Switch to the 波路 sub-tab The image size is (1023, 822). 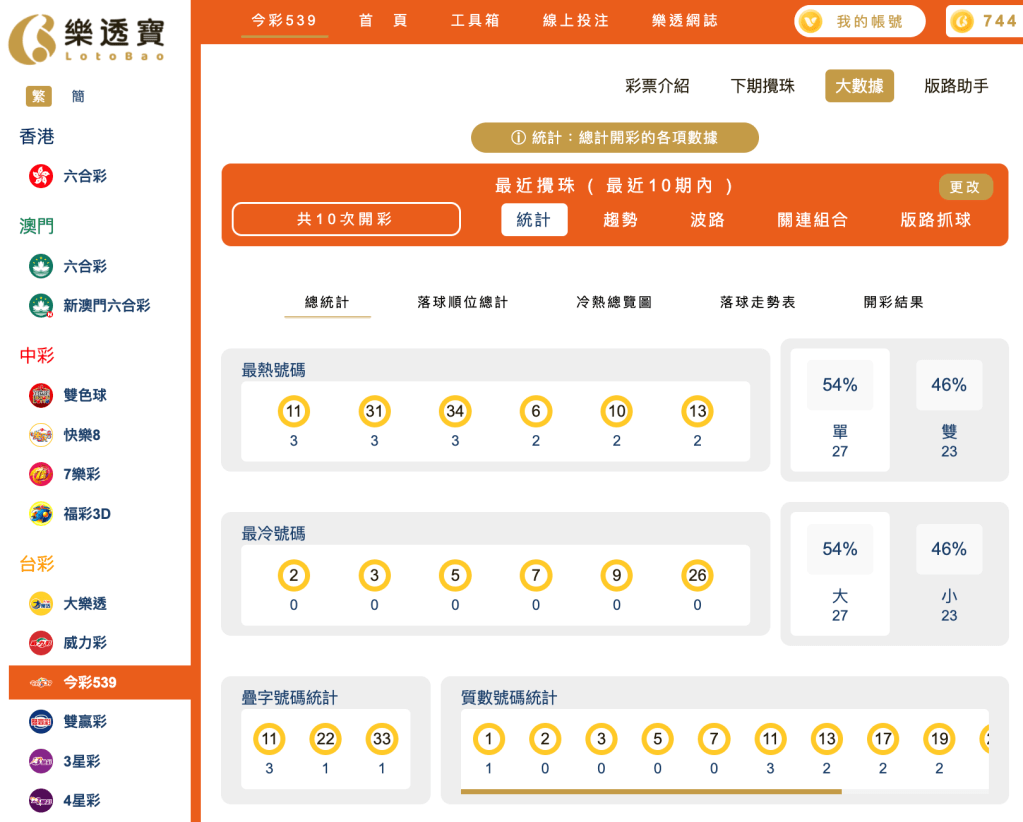[x=708, y=220]
